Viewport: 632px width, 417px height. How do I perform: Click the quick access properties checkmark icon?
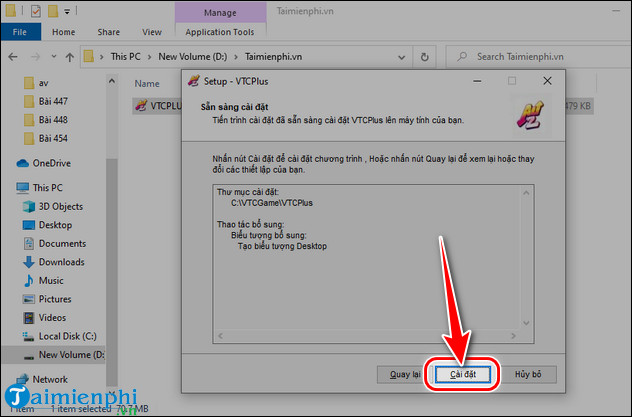pyautogui.click(x=35, y=11)
